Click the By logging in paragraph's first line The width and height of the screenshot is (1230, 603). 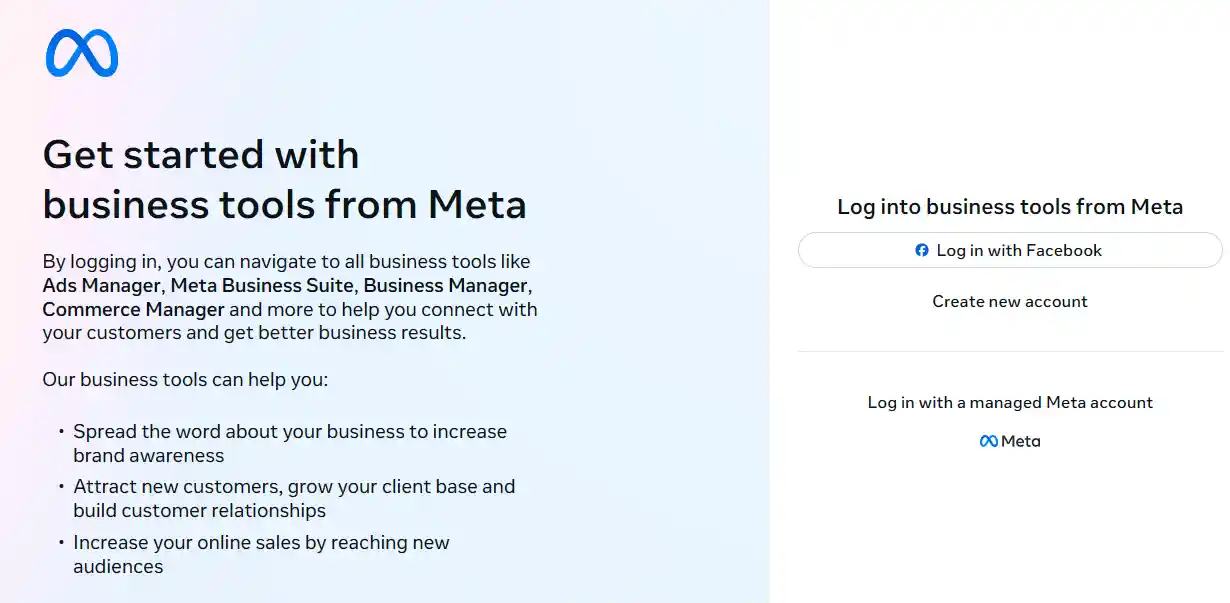tap(286, 262)
